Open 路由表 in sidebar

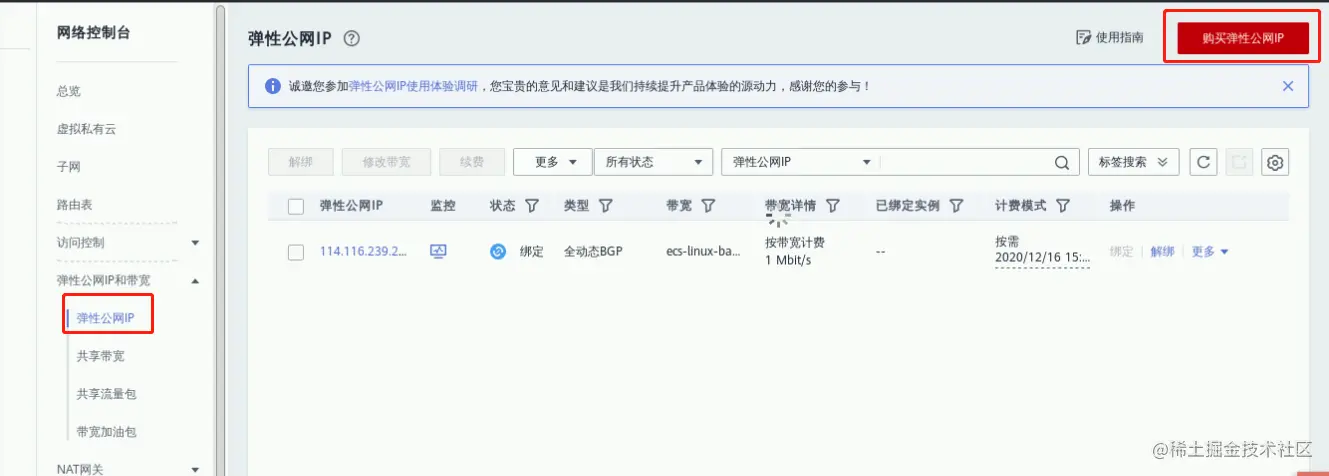point(75,204)
